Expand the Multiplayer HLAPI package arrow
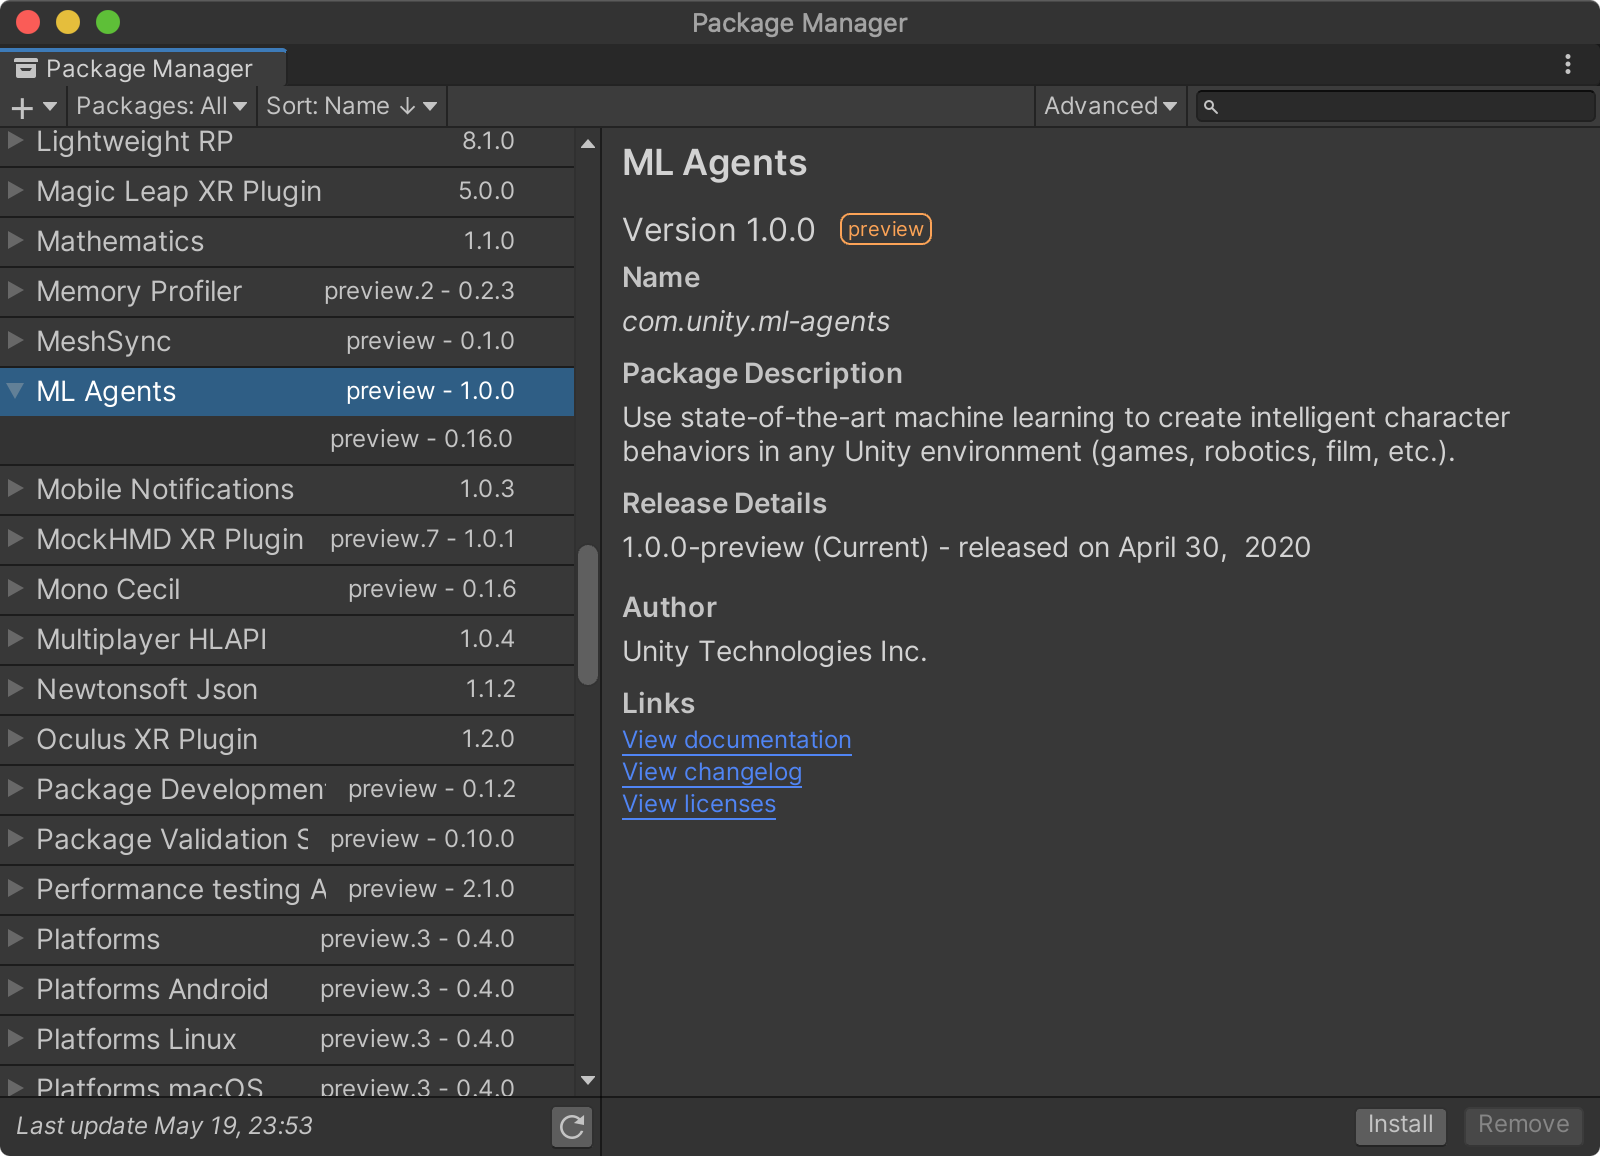Image resolution: width=1600 pixels, height=1156 pixels. (x=15, y=638)
